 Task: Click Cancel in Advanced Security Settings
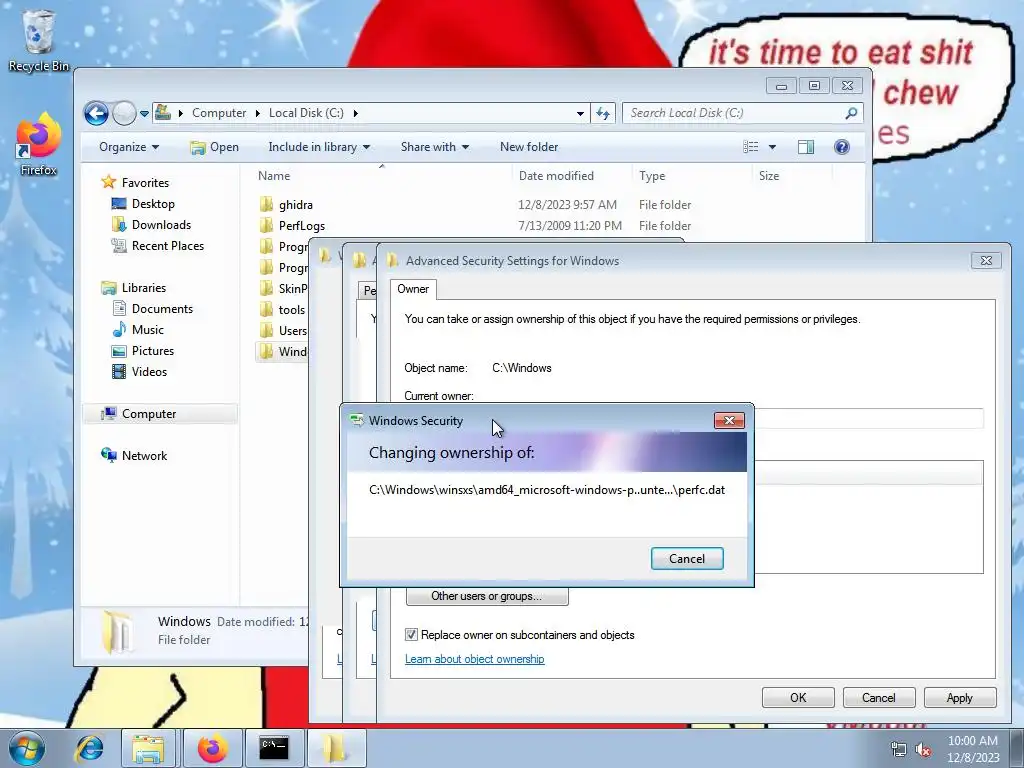coord(878,697)
